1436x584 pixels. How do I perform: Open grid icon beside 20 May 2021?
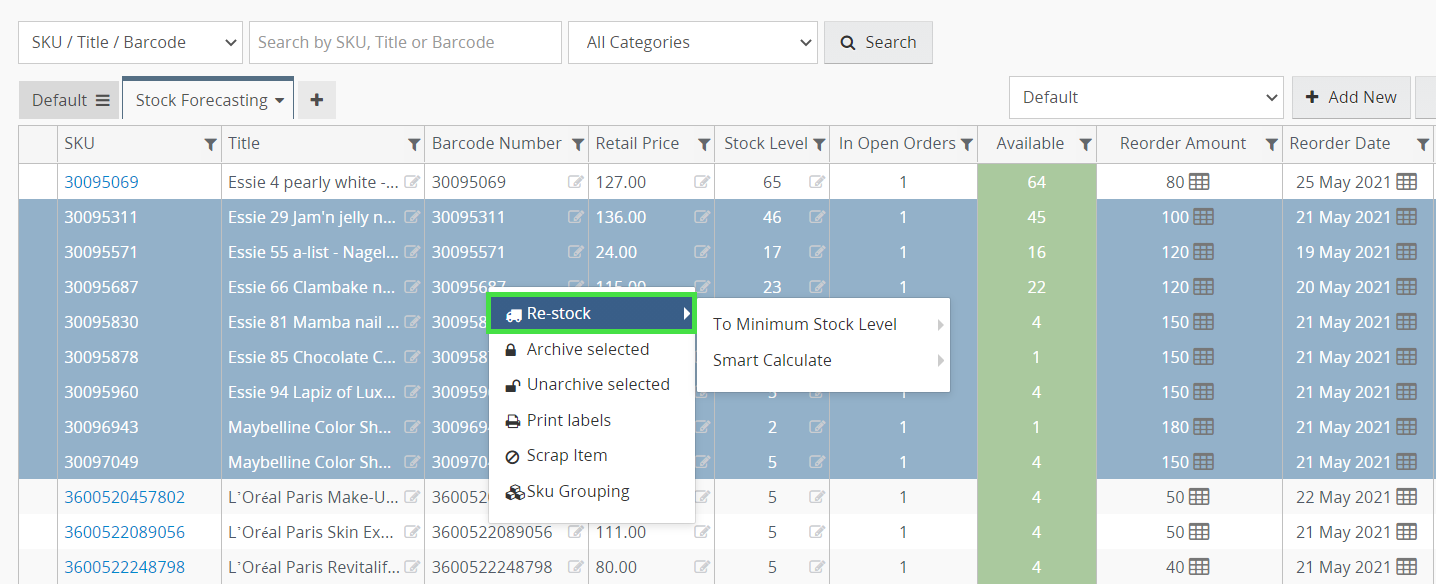1406,287
